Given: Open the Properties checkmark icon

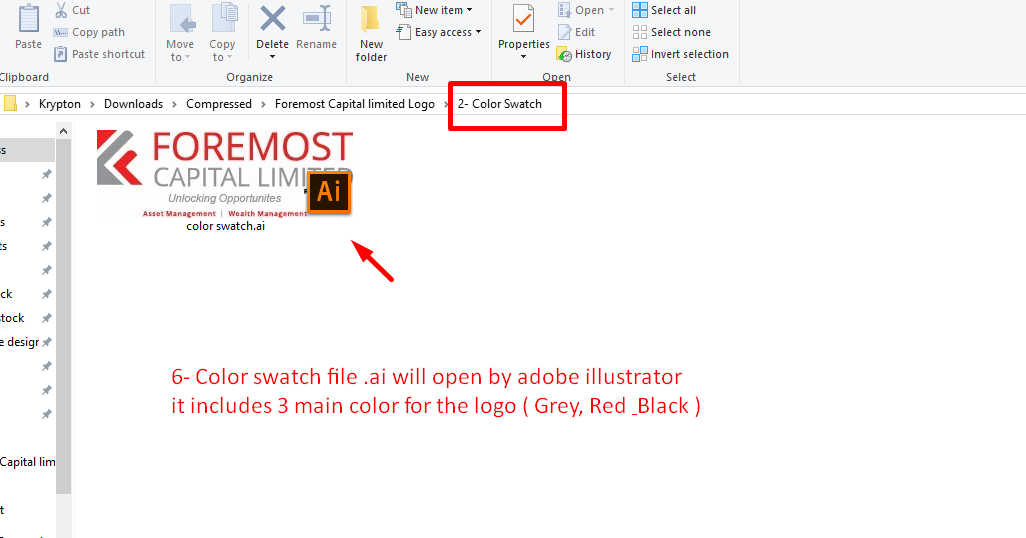Looking at the screenshot, I should pos(523,20).
